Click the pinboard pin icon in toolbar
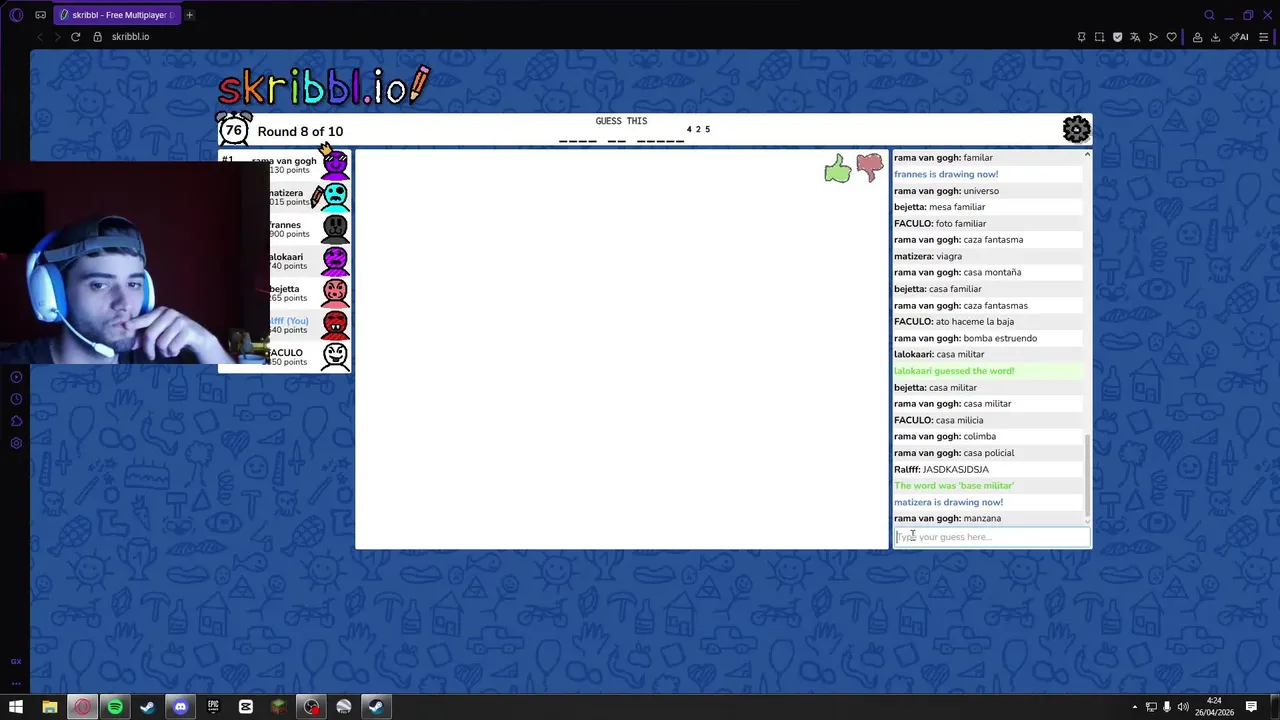Image resolution: width=1280 pixels, height=720 pixels. (x=1081, y=37)
